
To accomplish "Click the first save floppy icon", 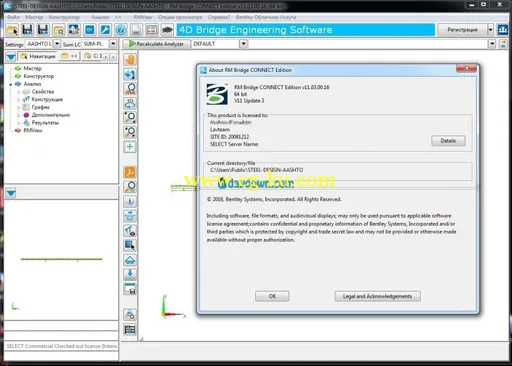I will [x=27, y=30].
